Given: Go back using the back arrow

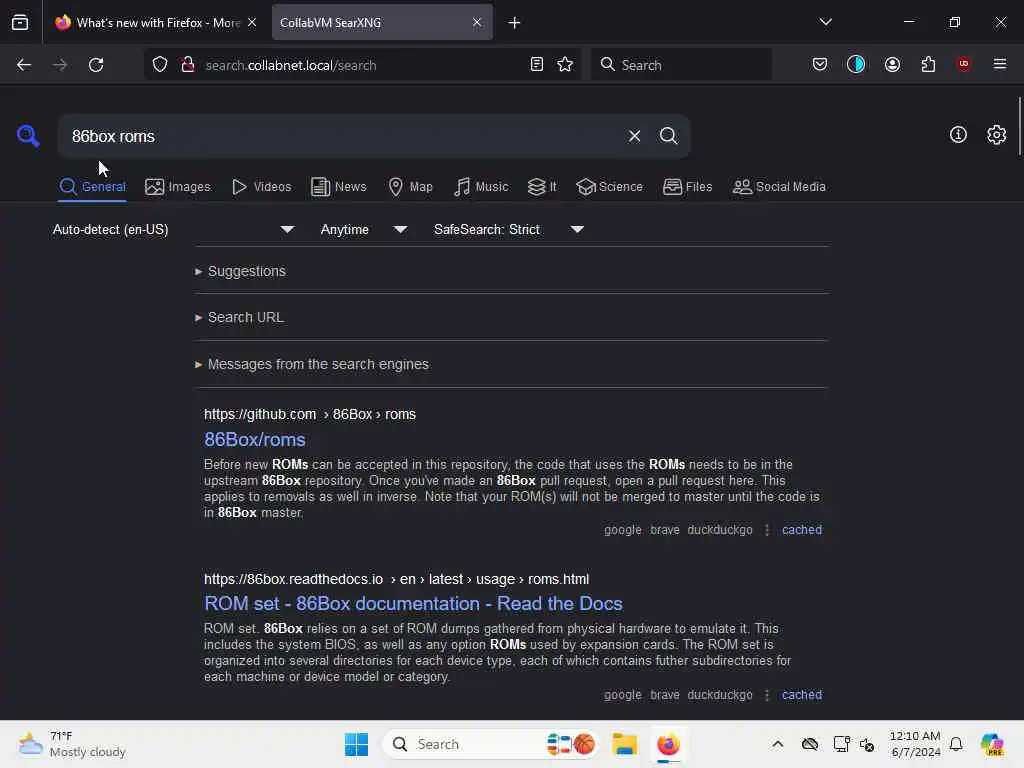Looking at the screenshot, I should point(24,65).
